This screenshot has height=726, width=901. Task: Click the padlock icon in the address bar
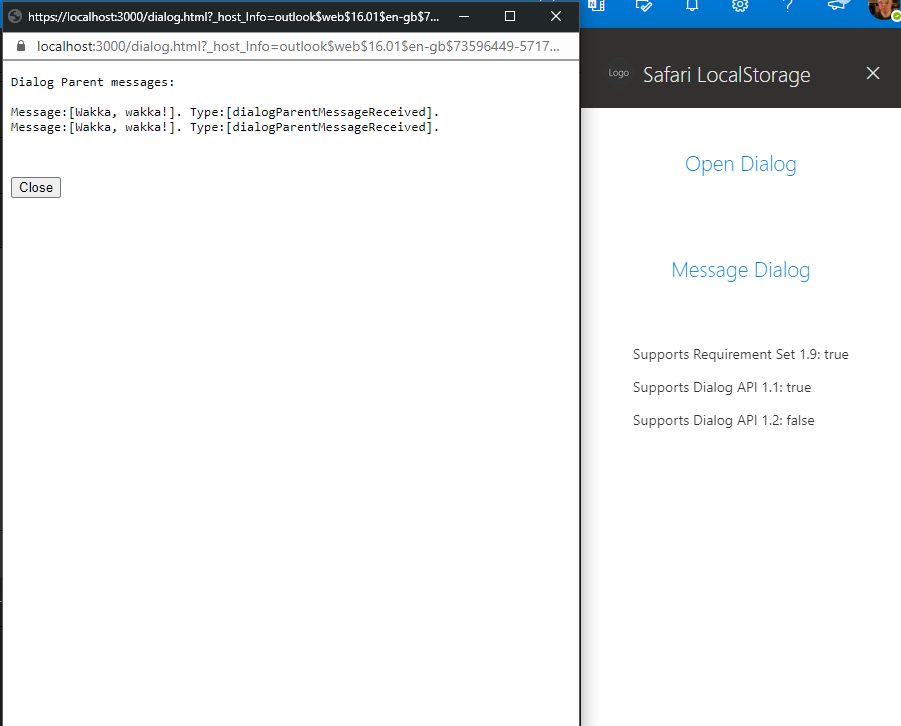[x=19, y=46]
